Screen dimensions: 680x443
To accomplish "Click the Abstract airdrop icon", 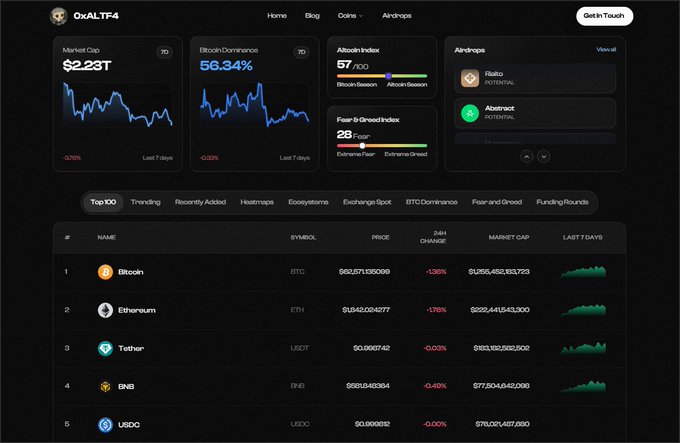I will point(470,113).
